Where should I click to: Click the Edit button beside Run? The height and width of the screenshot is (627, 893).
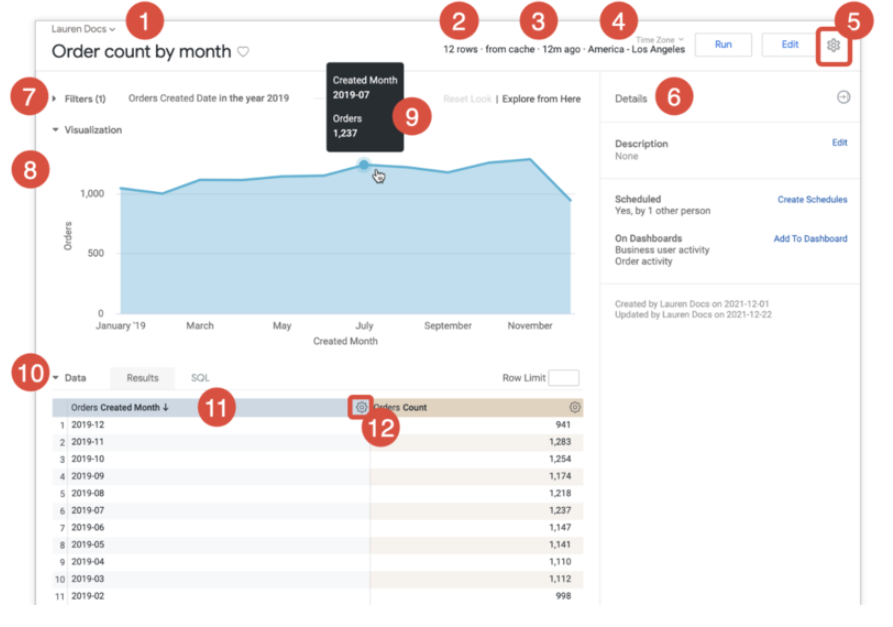(790, 44)
